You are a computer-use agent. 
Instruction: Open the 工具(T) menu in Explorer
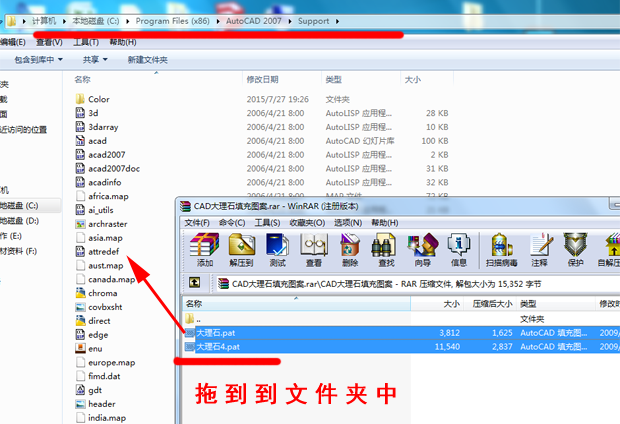86,42
